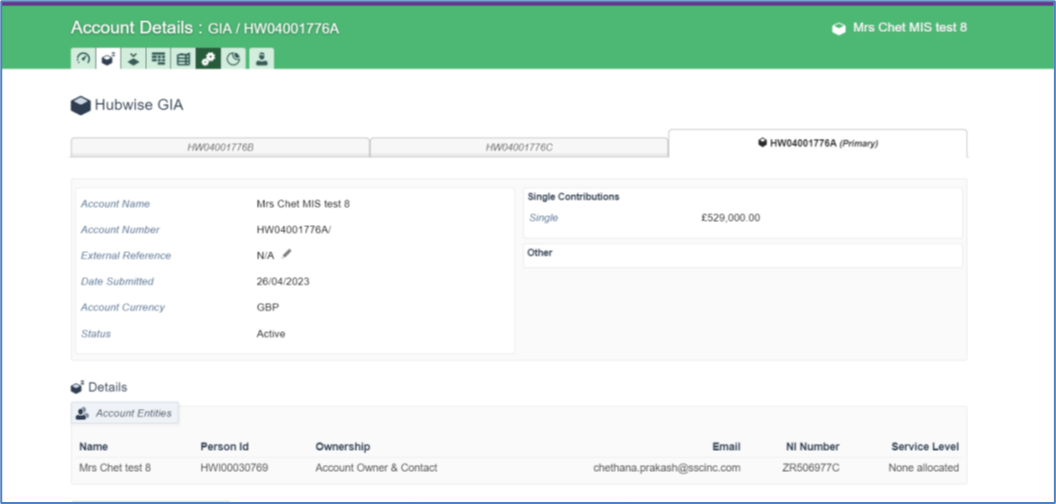Open the table grid icon tab
This screenshot has width=1056, height=504.
tap(158, 59)
